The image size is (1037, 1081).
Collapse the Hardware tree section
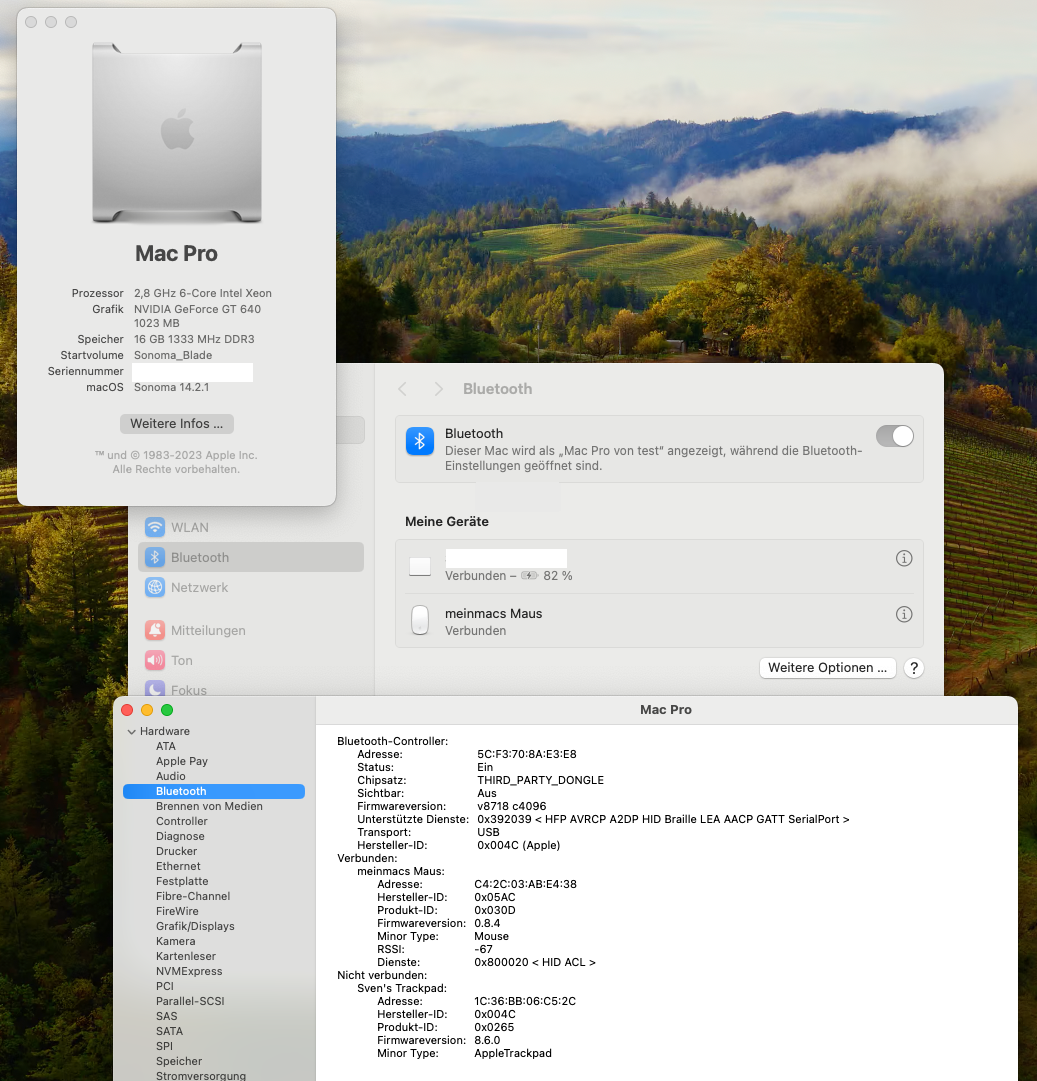point(132,731)
